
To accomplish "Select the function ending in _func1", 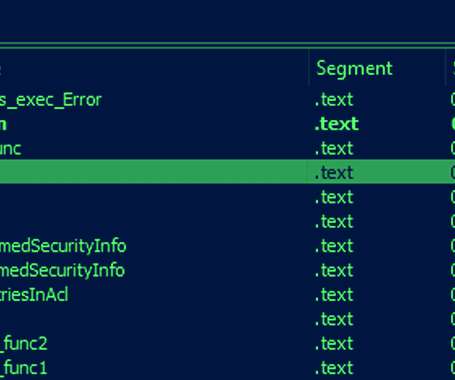I will pyautogui.click(x=227, y=368).
